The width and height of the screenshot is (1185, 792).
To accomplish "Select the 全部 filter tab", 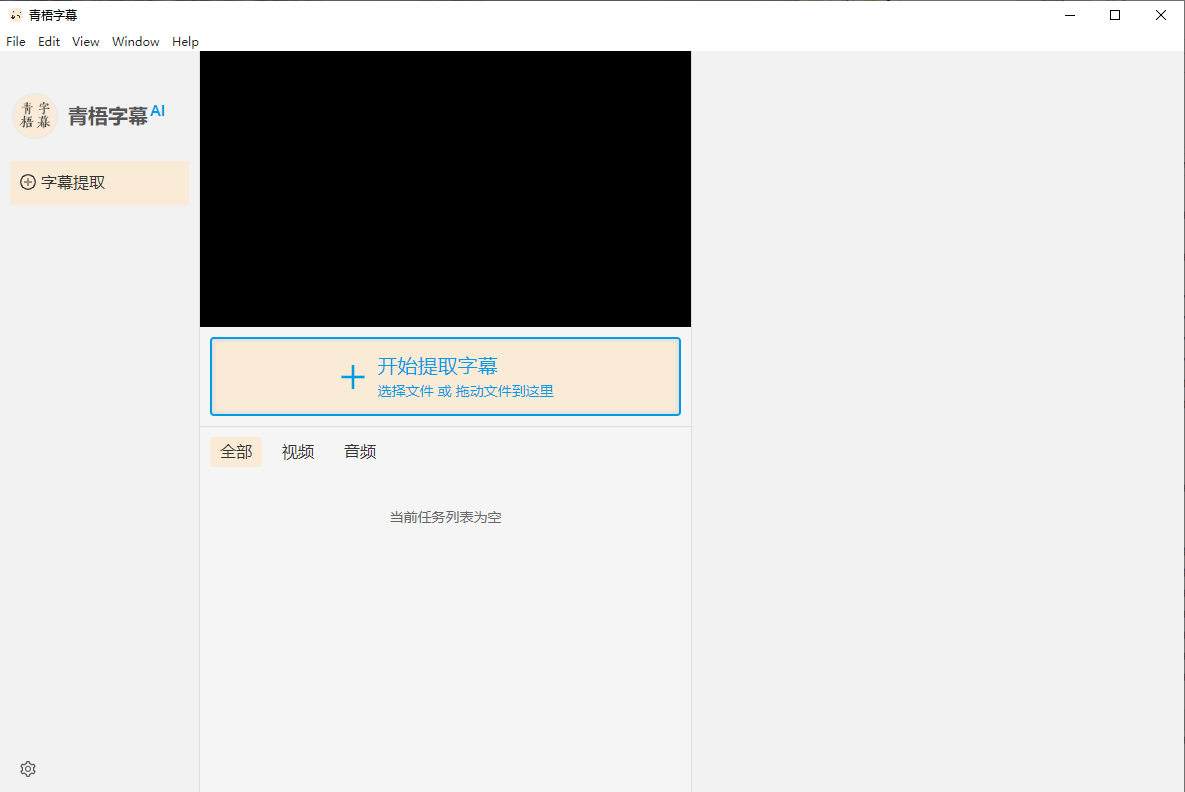I will click(x=236, y=451).
